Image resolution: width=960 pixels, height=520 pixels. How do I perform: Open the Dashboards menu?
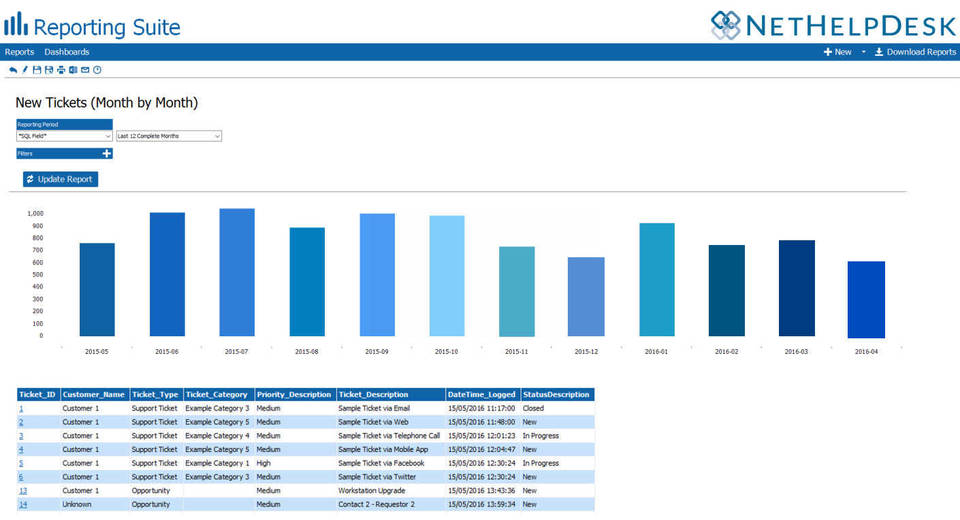click(67, 52)
